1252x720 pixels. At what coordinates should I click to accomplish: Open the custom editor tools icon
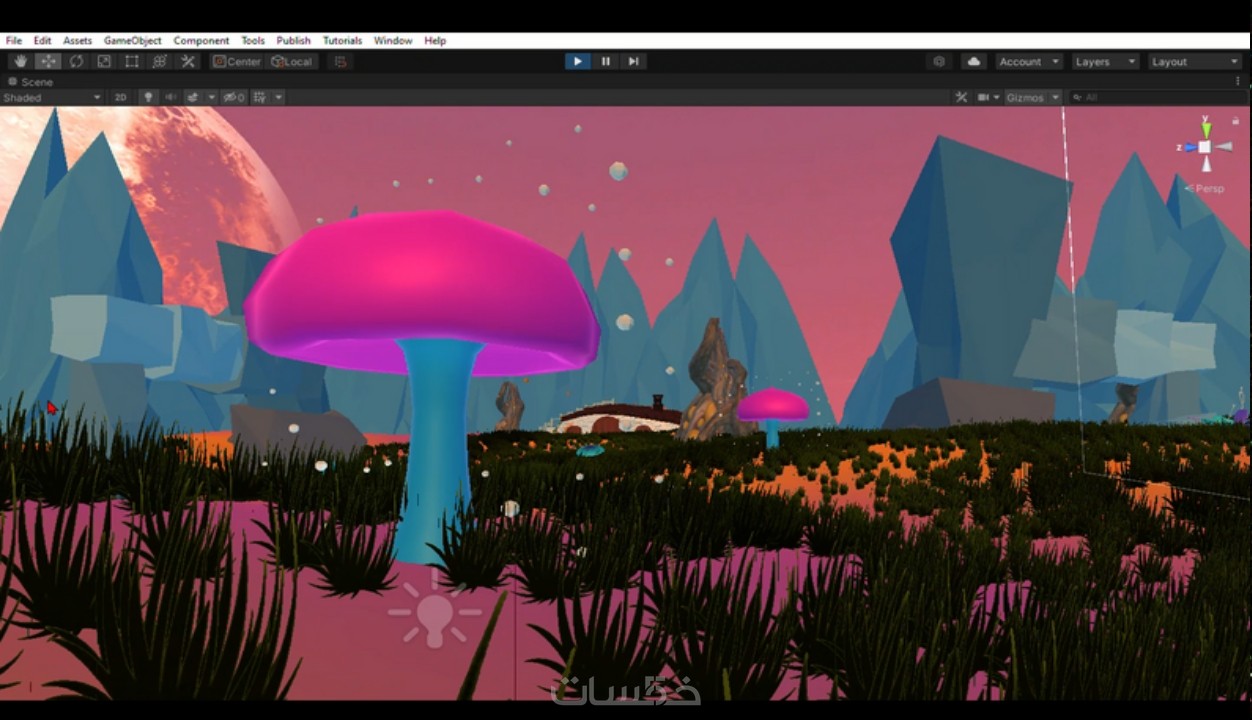(x=188, y=62)
